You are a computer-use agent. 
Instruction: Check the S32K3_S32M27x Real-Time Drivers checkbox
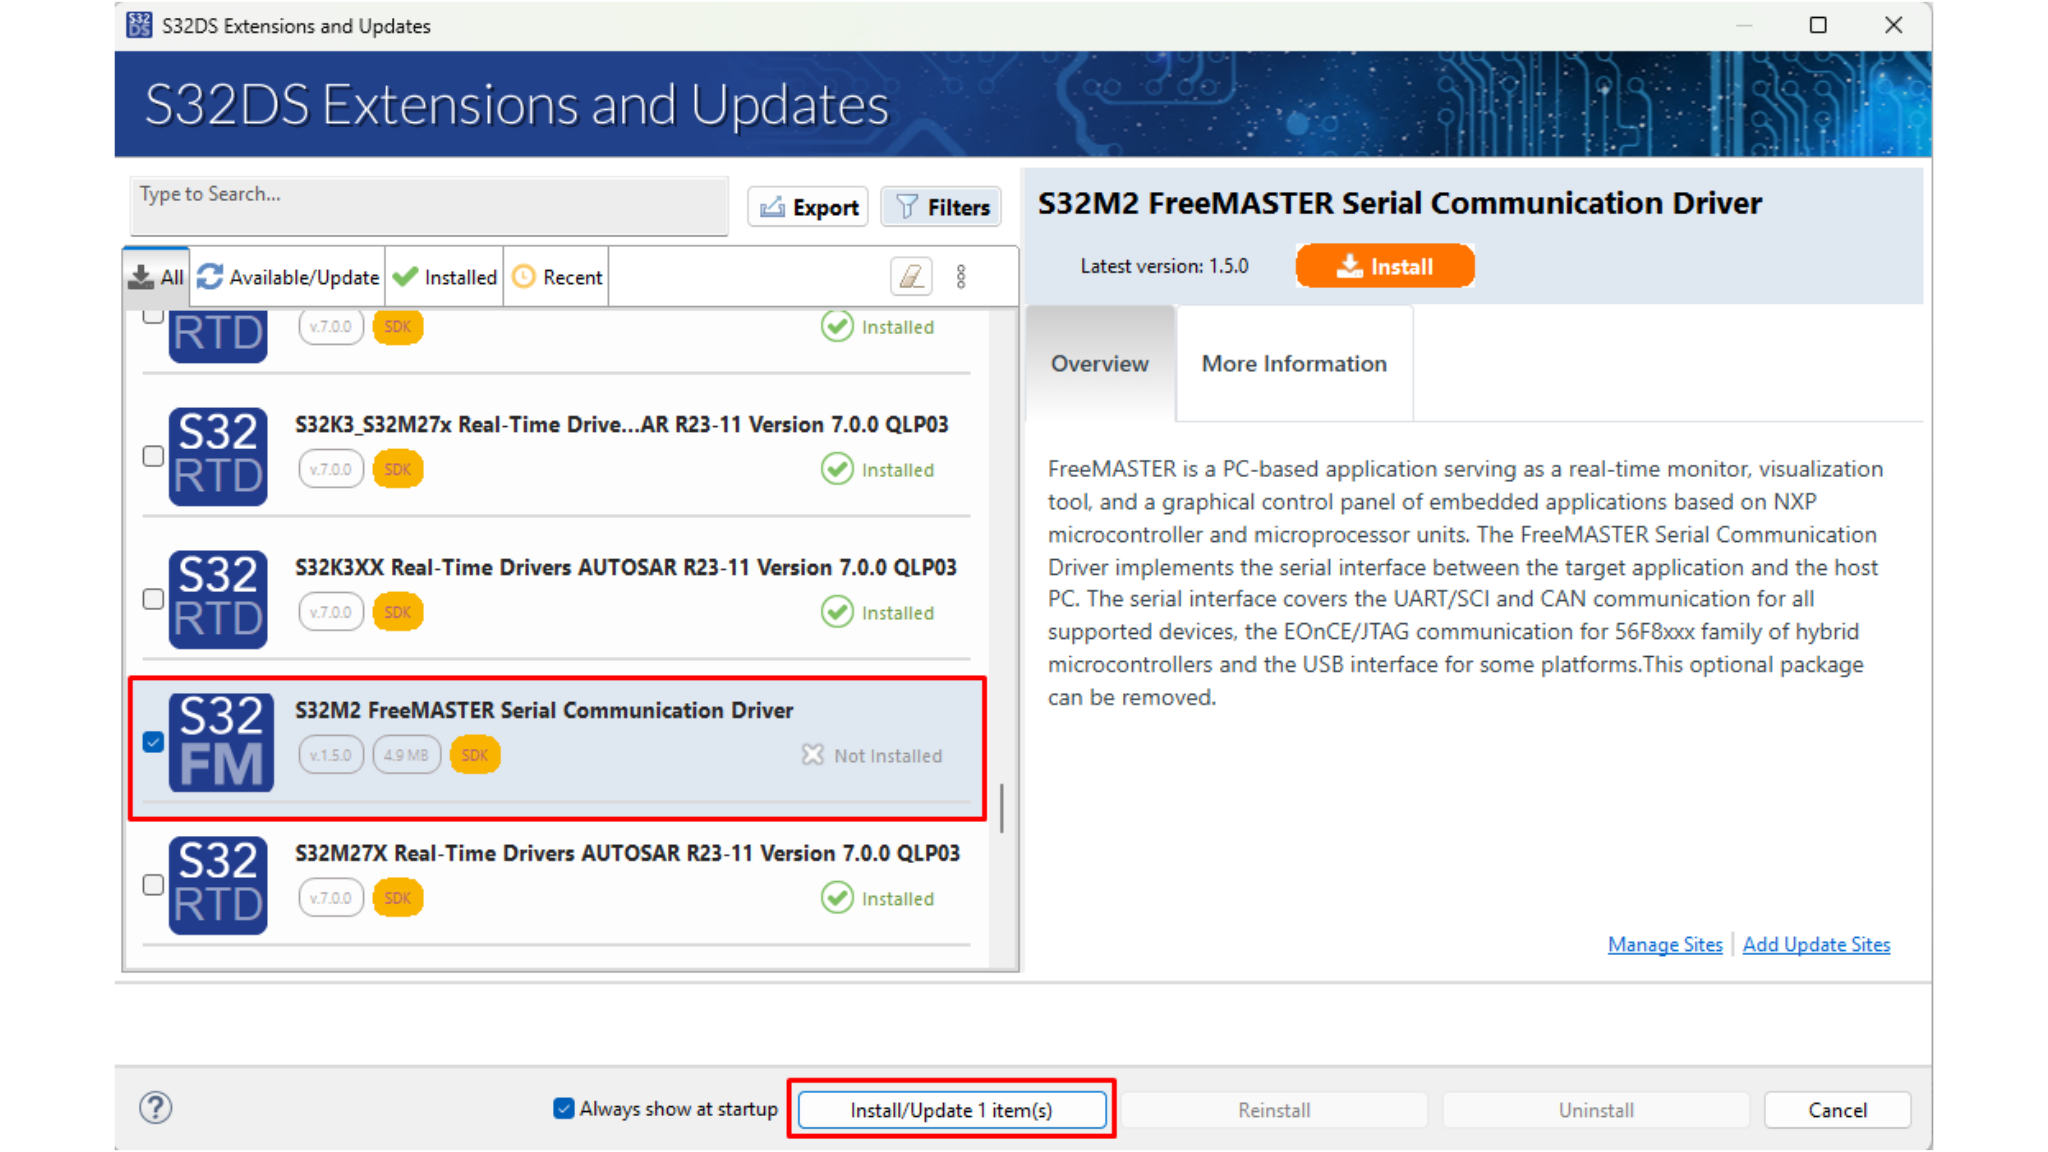click(x=153, y=456)
